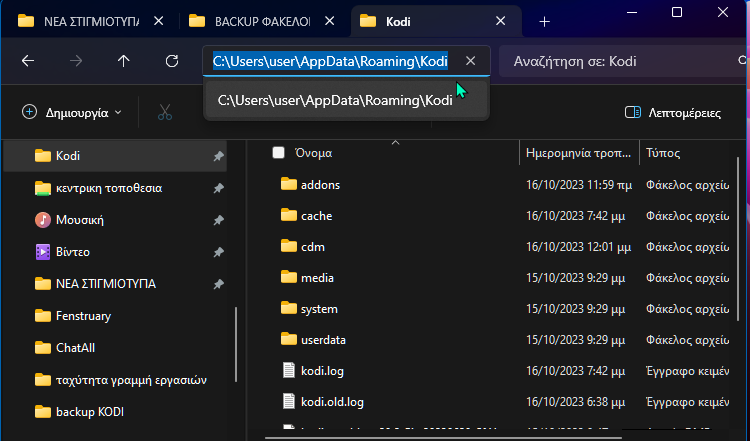Open ΝΕΑ ΣΤΙΓΜΙΟΤΥΠΑ in the sidebar

tap(115, 284)
